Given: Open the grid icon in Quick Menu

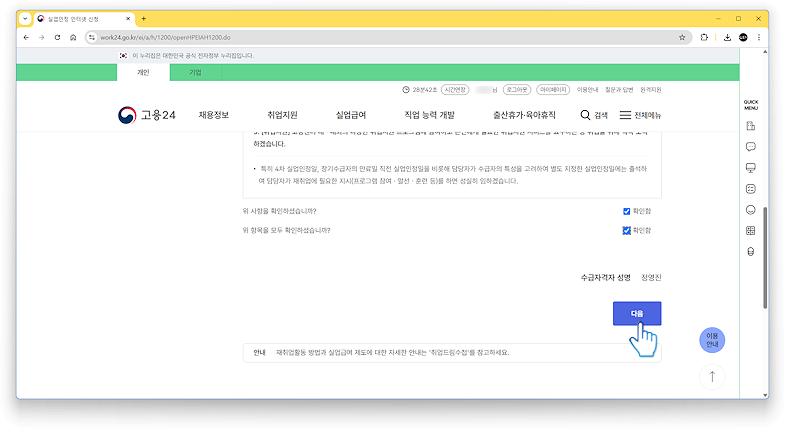Looking at the screenshot, I should pos(750,231).
